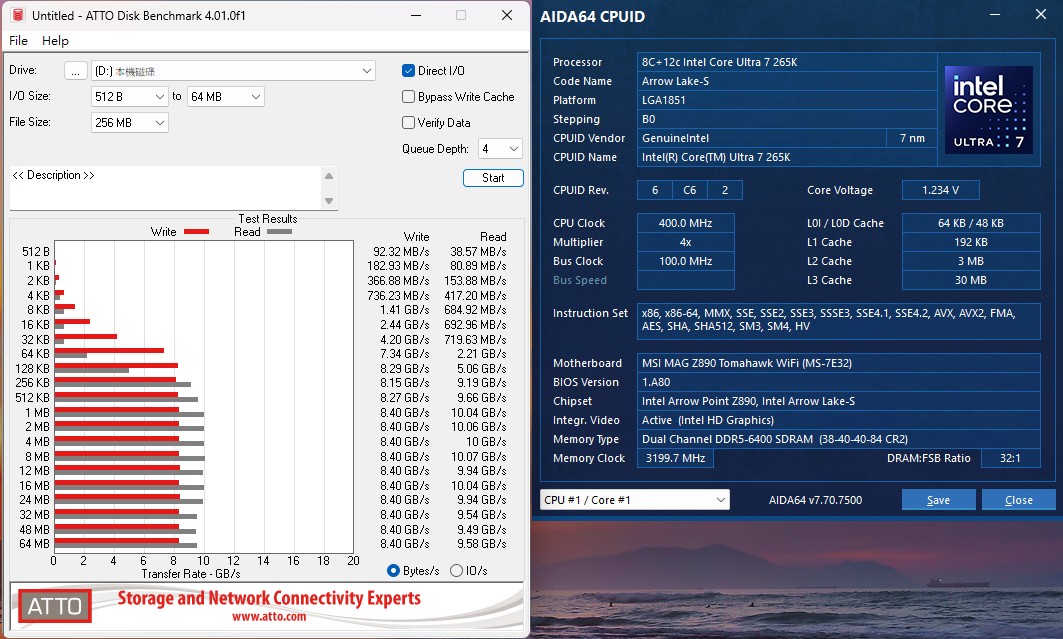
Task: Open the CPU #1 / Core #1 dropdown
Action: [635, 499]
